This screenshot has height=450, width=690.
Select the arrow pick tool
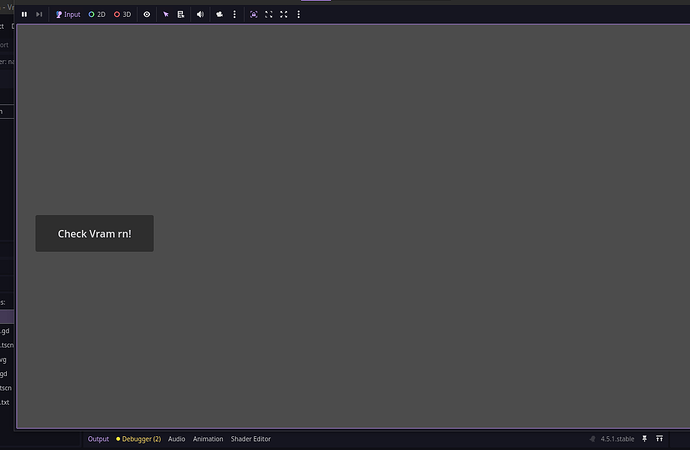pyautogui.click(x=166, y=15)
